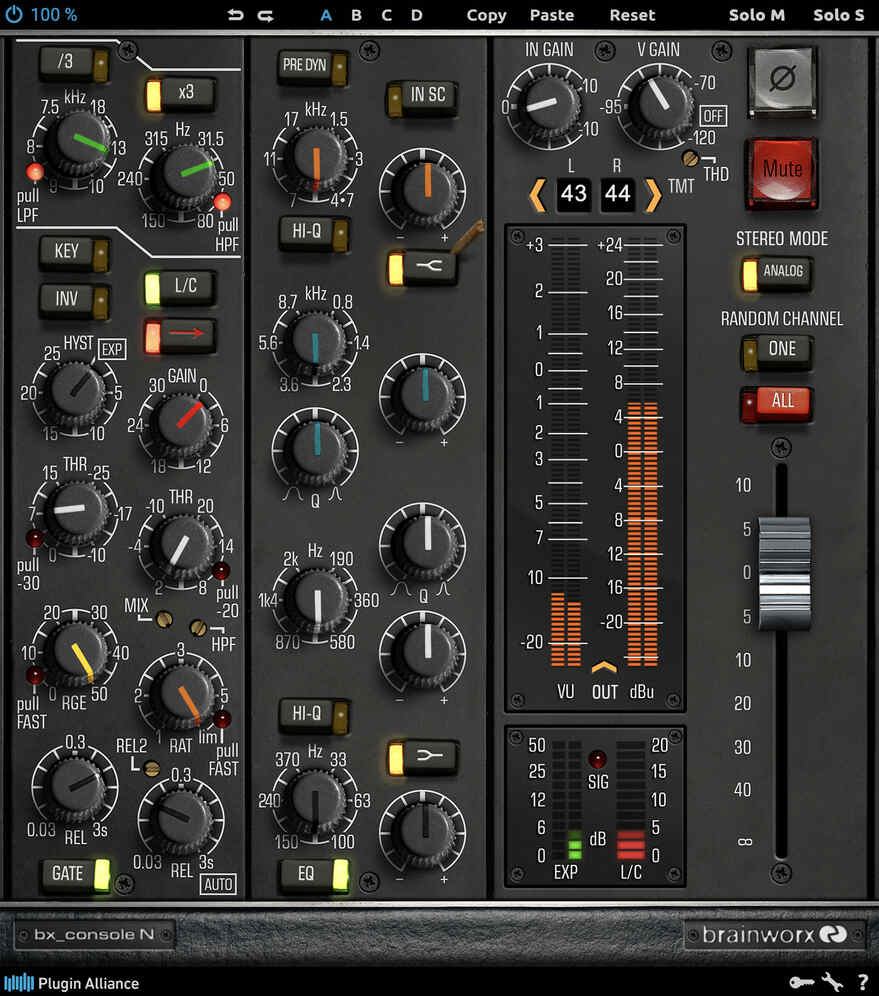Open plugin settings via the wrench icon
The height and width of the screenshot is (996, 879).
(x=833, y=983)
